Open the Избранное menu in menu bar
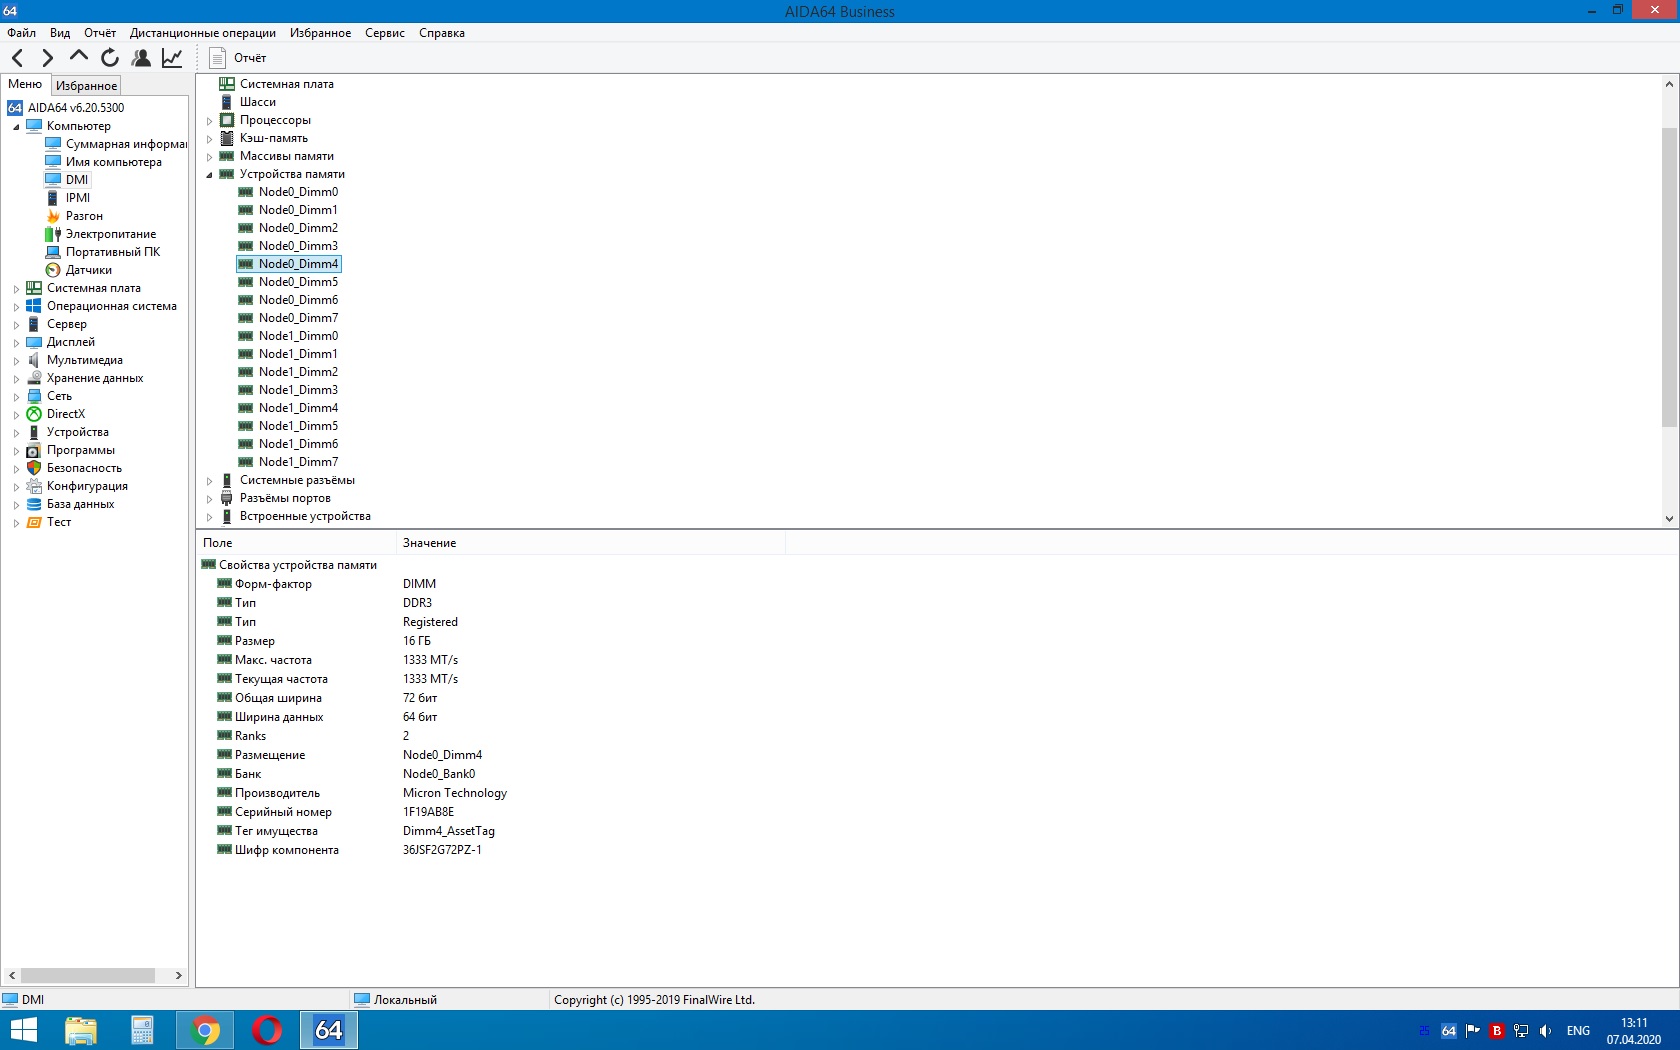1680x1050 pixels. (320, 33)
